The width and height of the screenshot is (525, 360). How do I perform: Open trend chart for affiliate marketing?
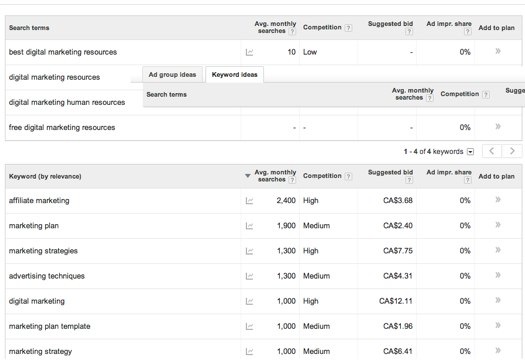[x=249, y=201]
